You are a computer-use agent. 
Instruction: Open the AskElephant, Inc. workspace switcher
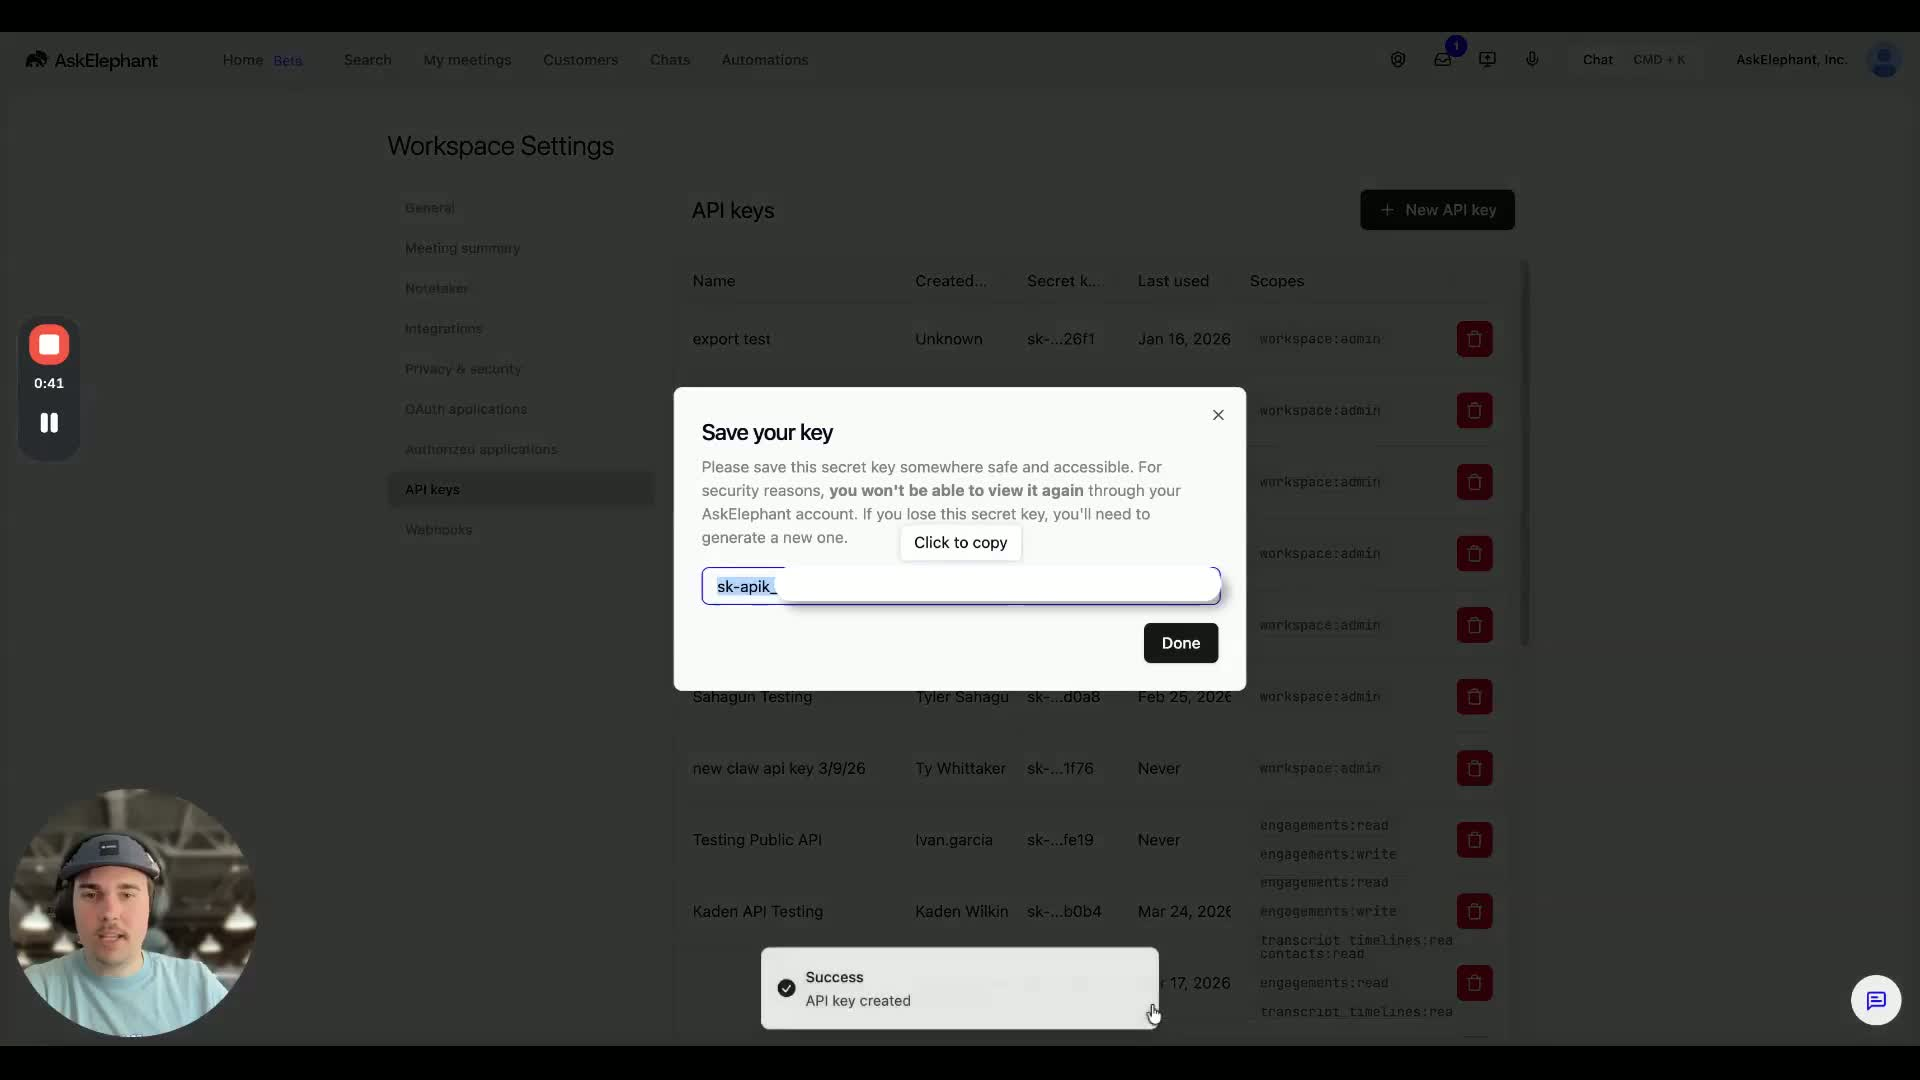click(x=1791, y=60)
